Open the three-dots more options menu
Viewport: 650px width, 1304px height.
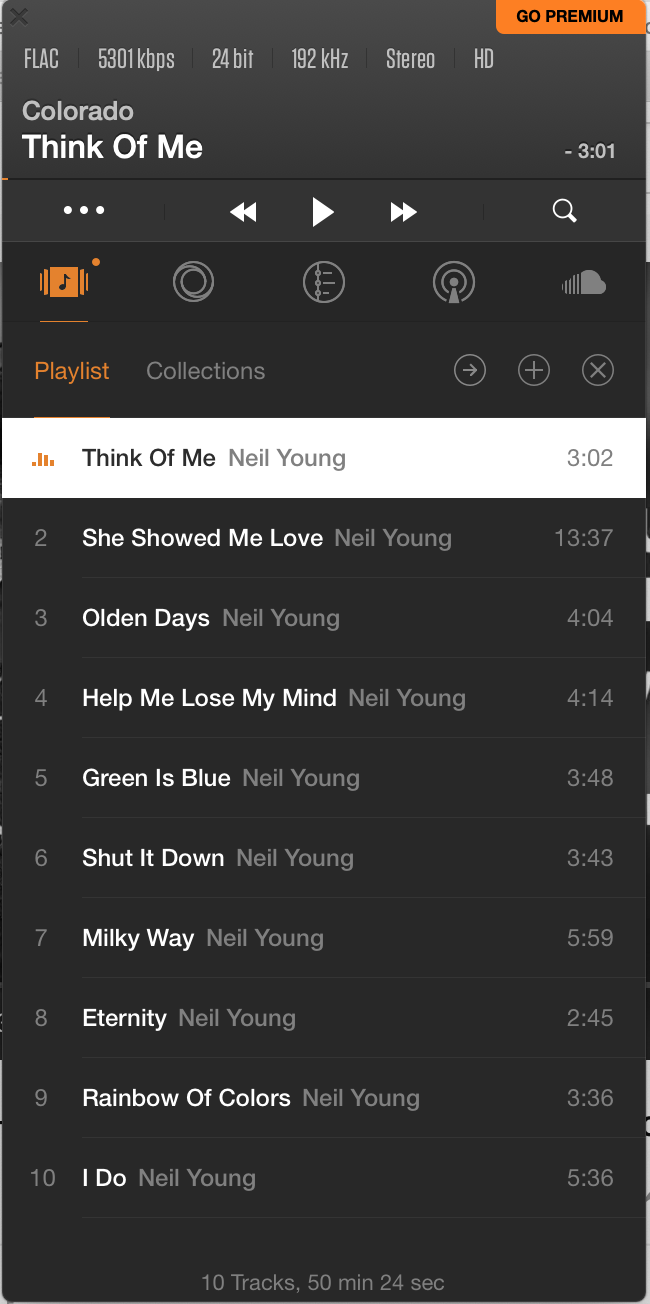(x=84, y=211)
